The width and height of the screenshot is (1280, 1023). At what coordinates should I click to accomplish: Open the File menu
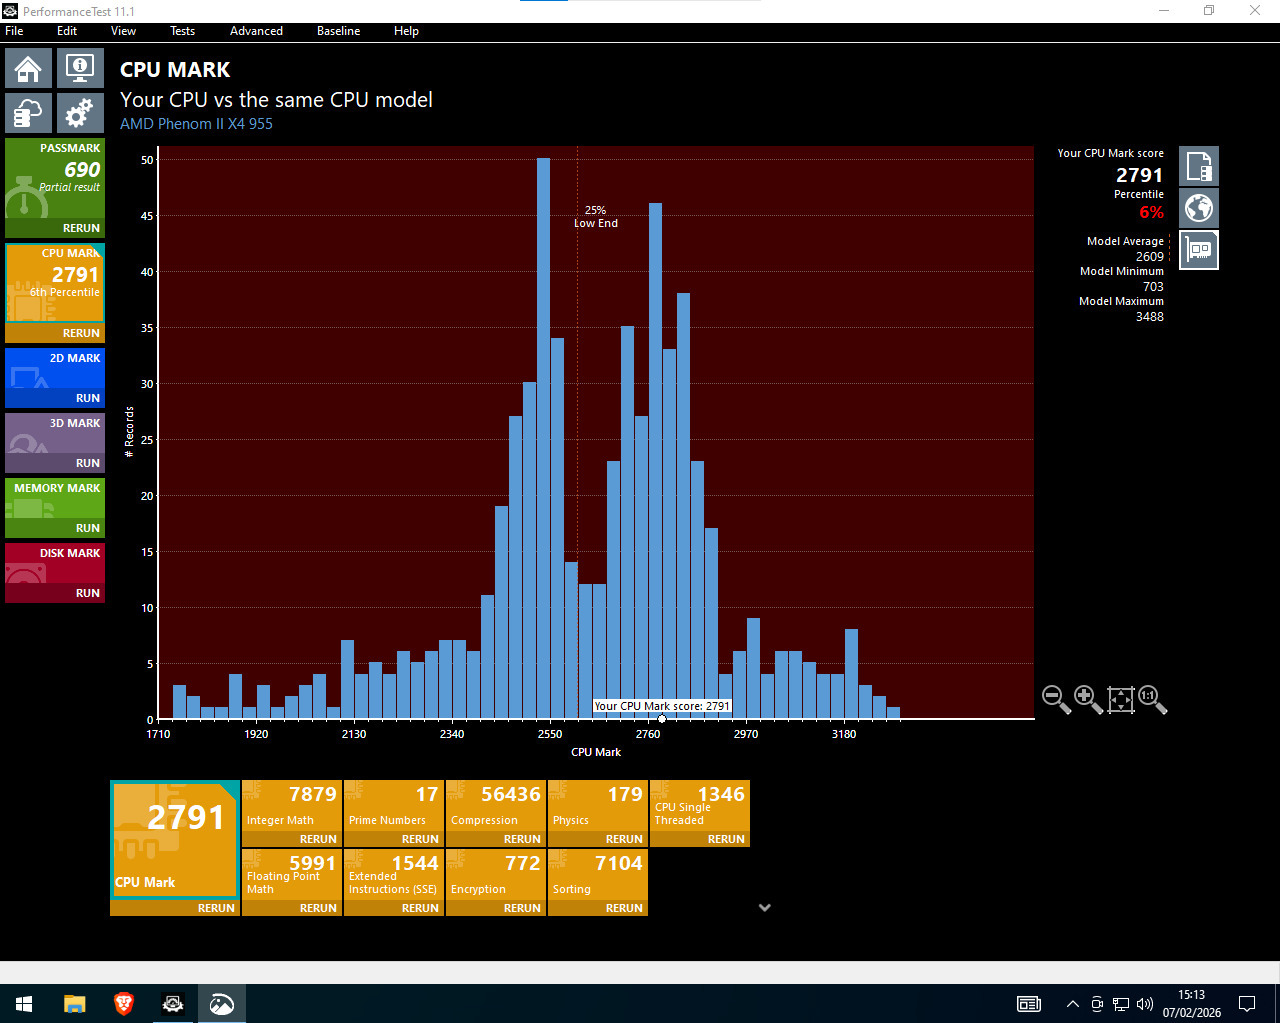(x=14, y=31)
